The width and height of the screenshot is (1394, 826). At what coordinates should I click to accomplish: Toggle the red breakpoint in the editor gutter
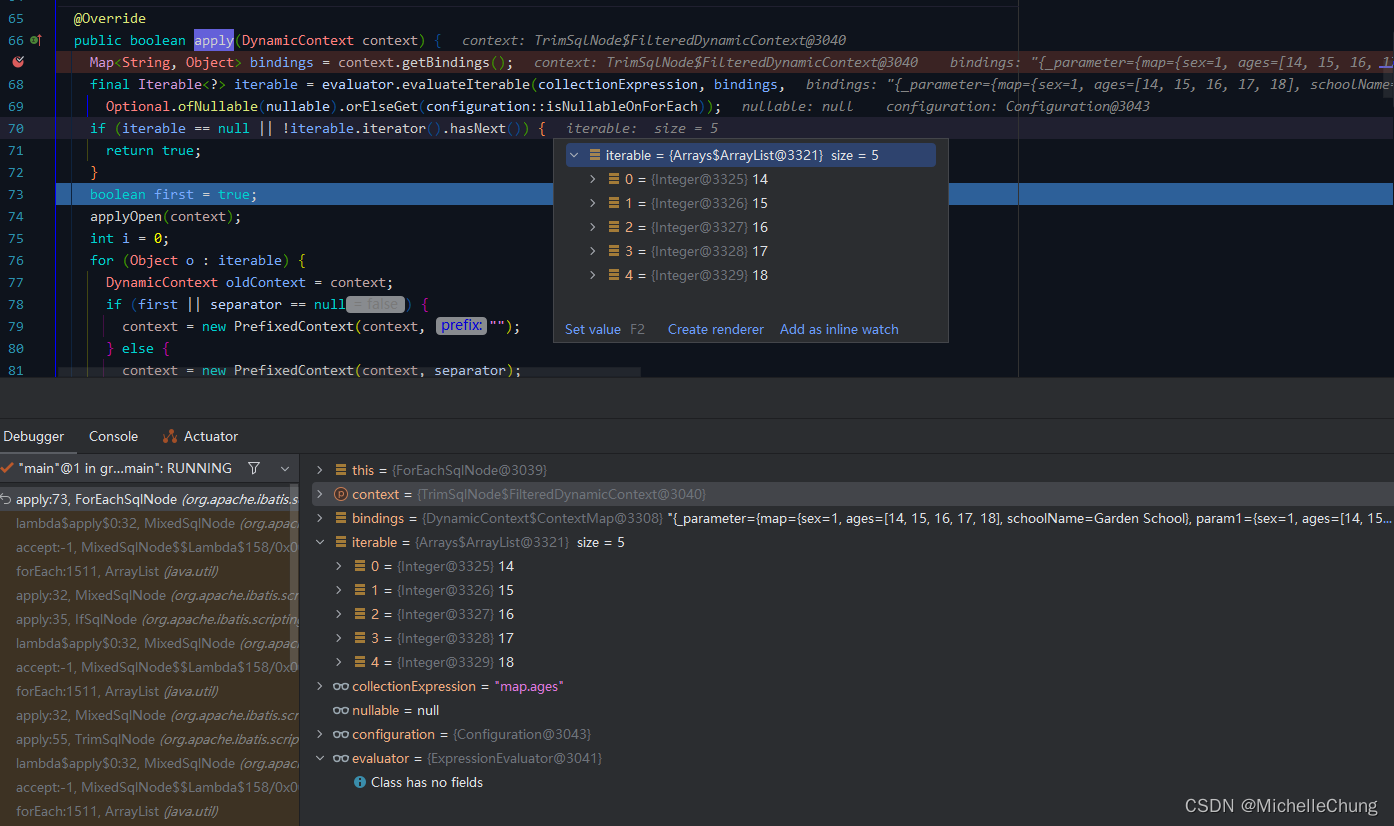pos(18,61)
